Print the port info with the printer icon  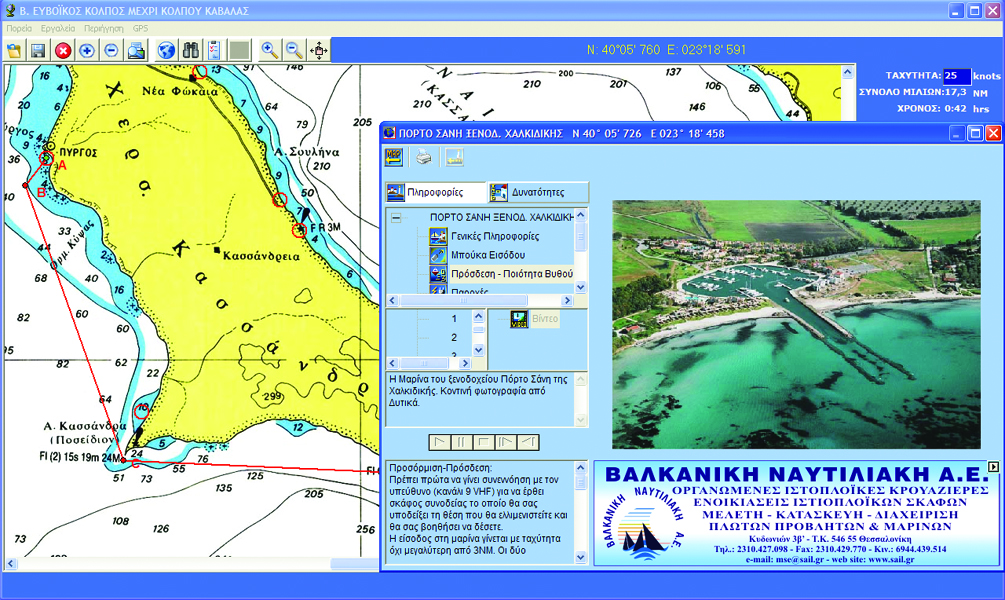click(x=424, y=157)
